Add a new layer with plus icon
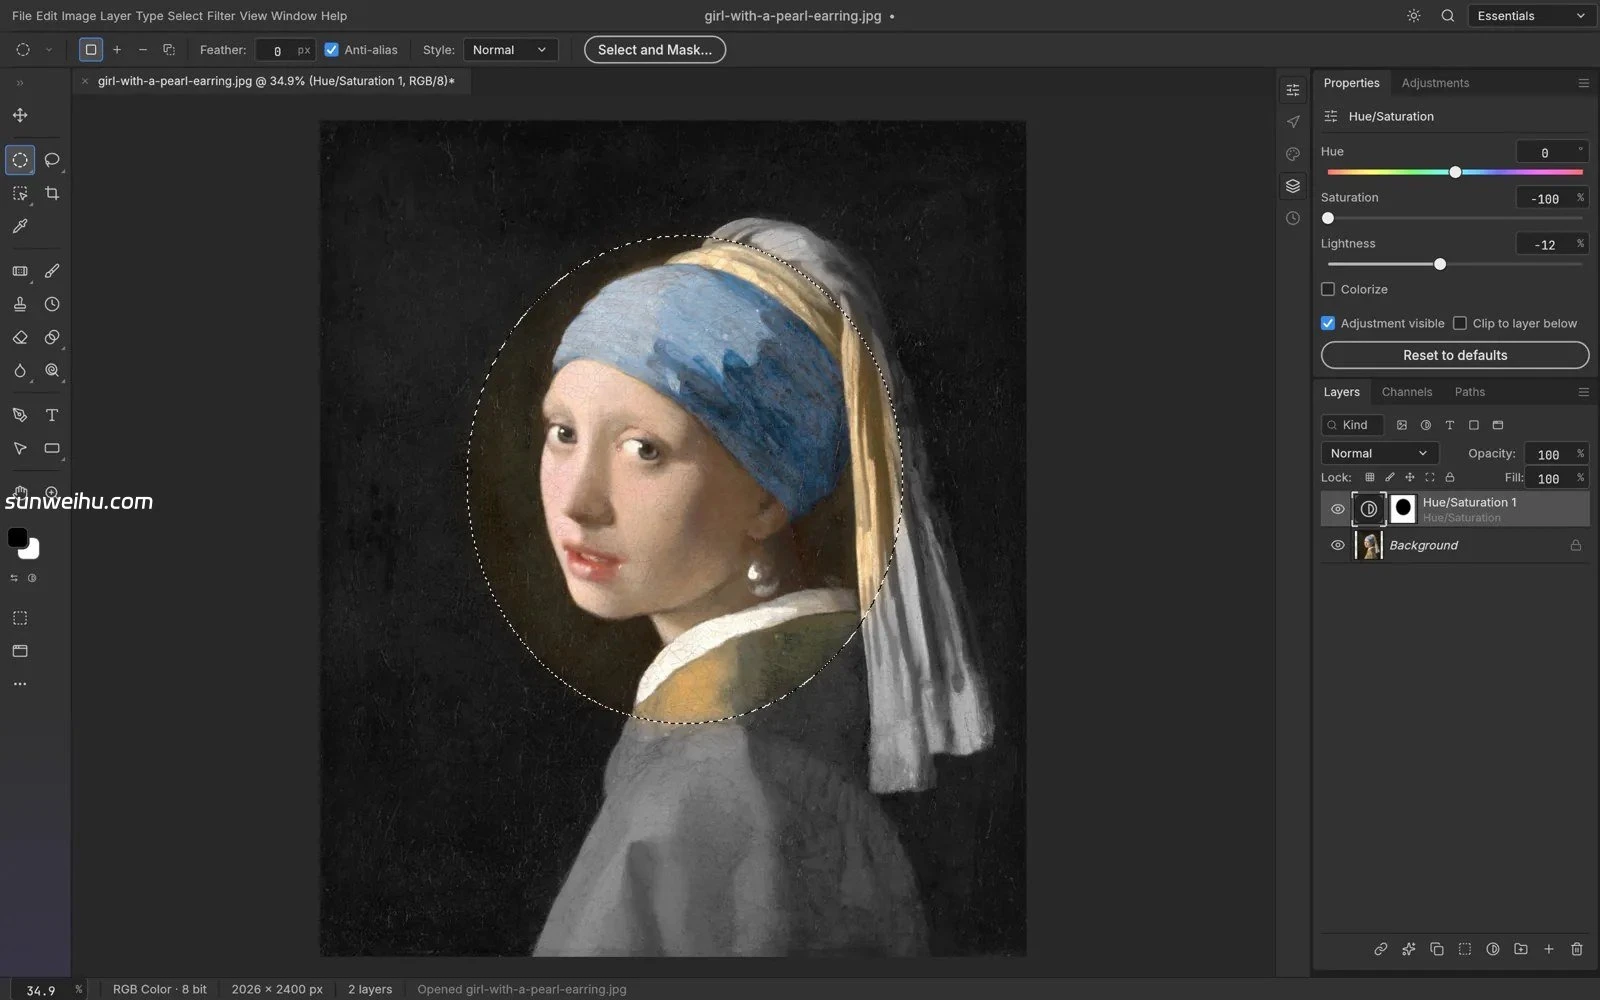1600x1000 pixels. pyautogui.click(x=1548, y=949)
